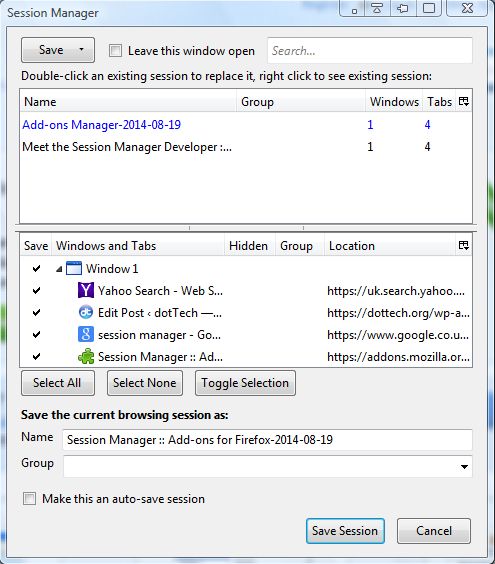Select the Add-ons Manager-2014-08-19 session
Image resolution: width=495 pixels, height=564 pixels.
coord(101,125)
